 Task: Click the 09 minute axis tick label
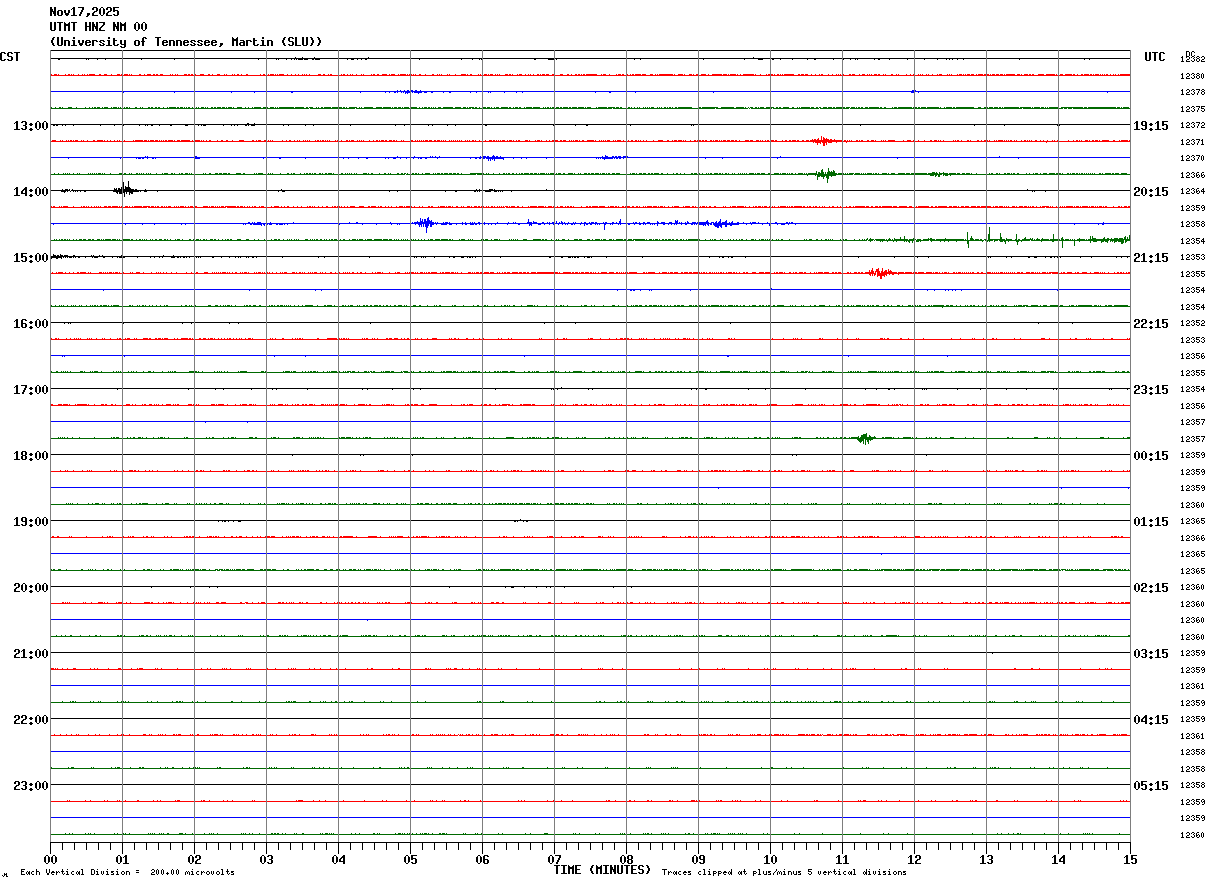699,859
